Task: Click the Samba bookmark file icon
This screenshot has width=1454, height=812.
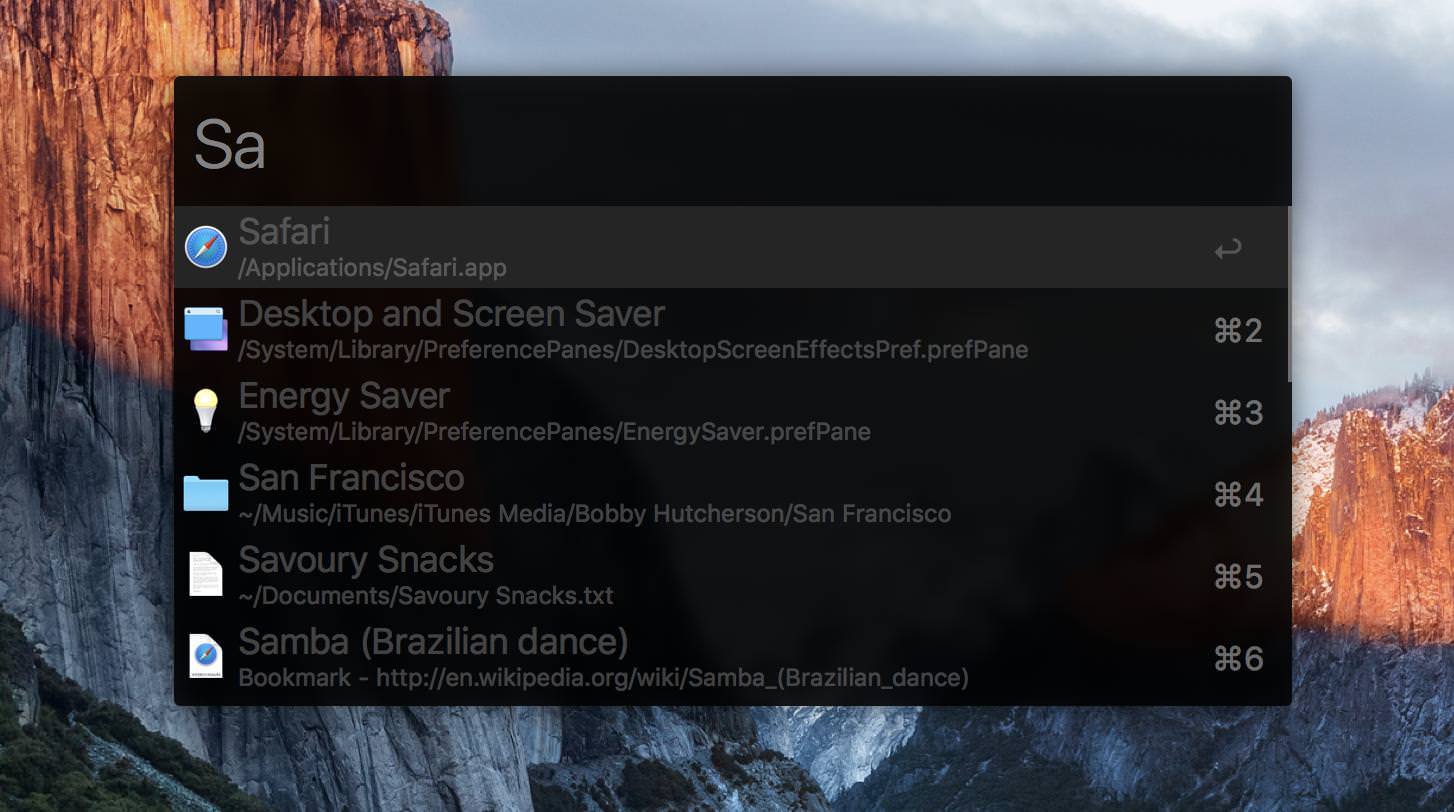Action: point(206,657)
